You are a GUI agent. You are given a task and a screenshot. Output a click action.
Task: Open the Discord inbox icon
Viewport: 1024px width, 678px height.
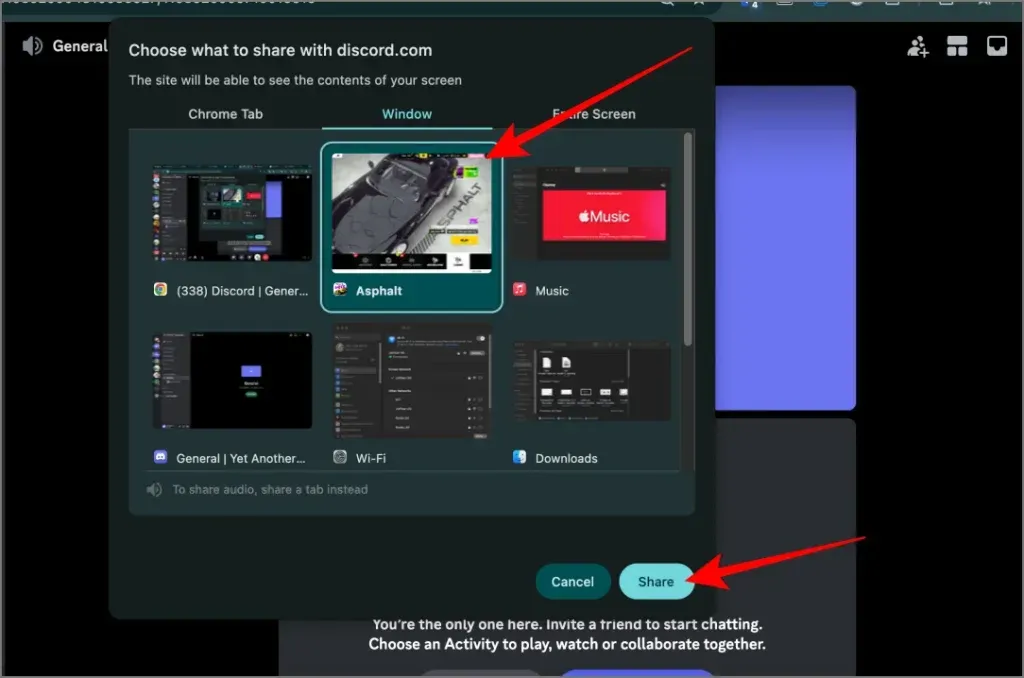pos(996,46)
